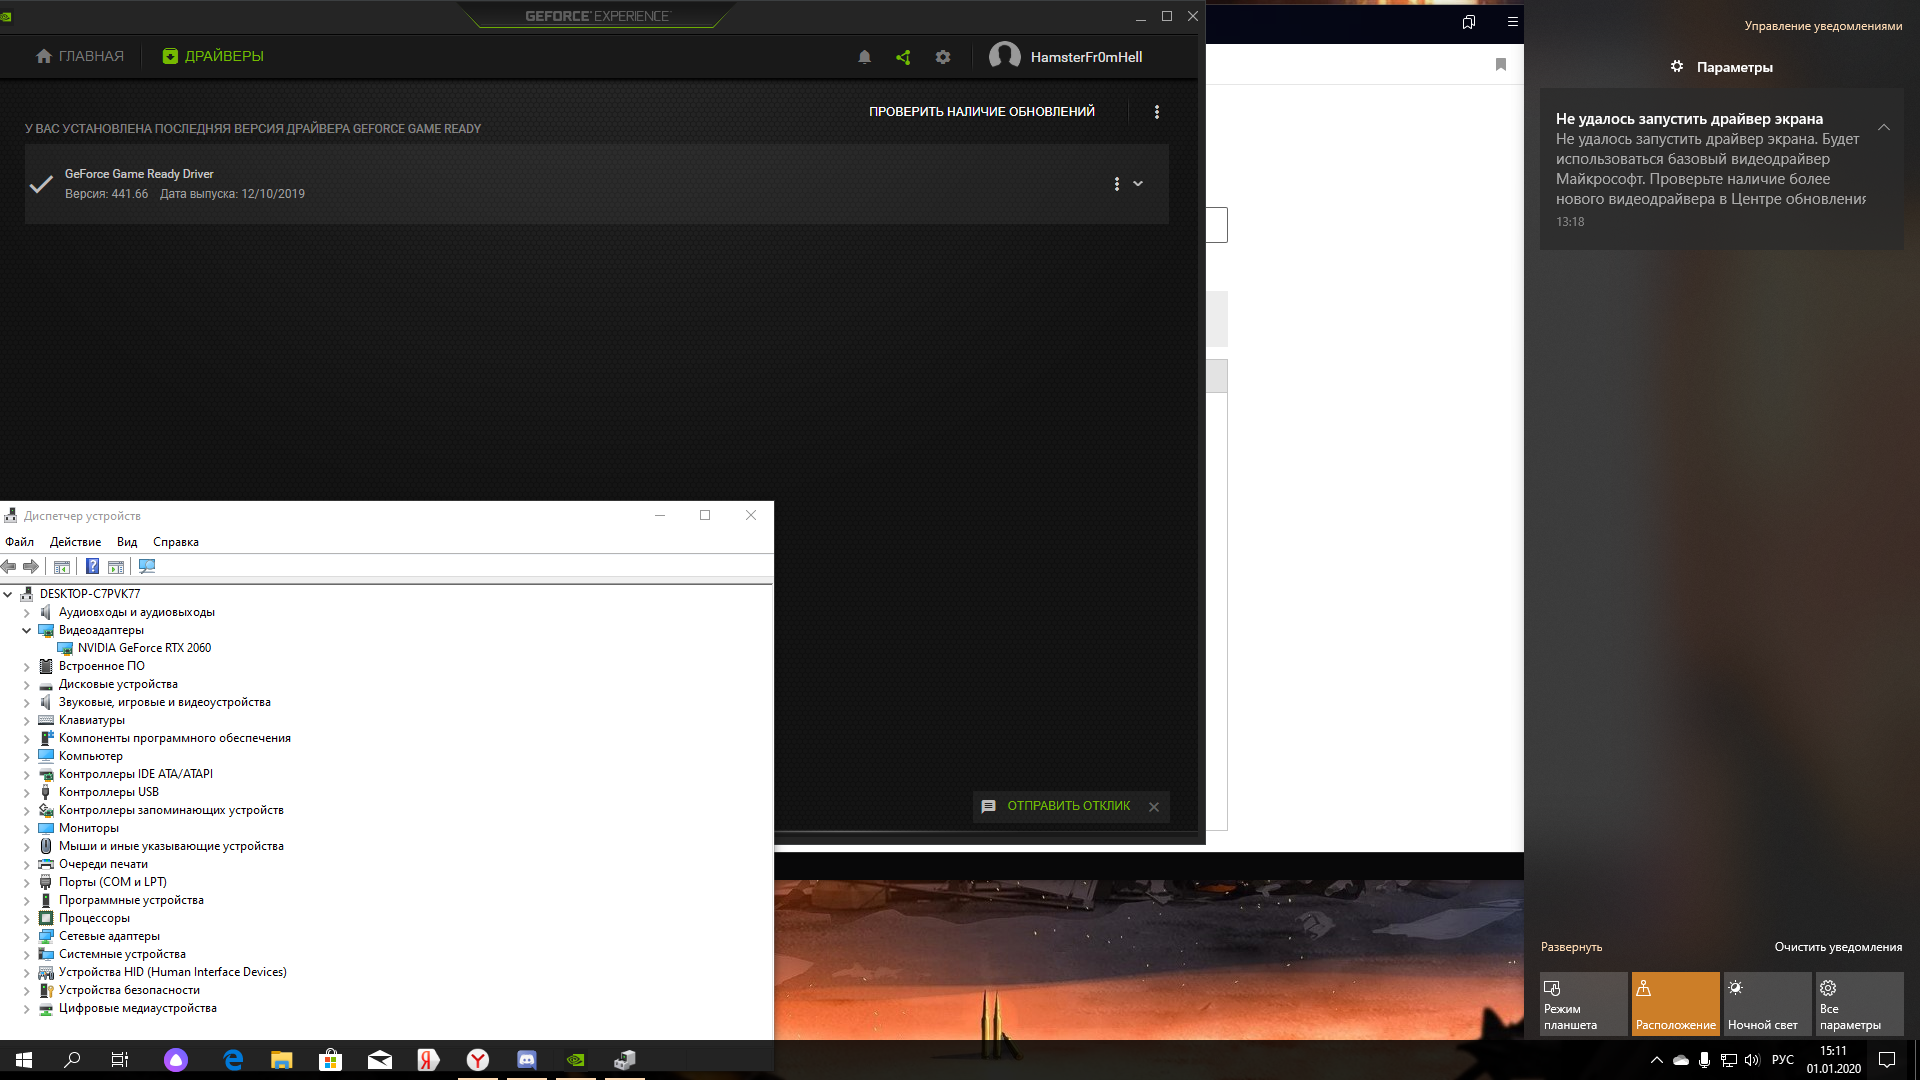The height and width of the screenshot is (1080, 1920).
Task: Select NVIDIA GeForce RTX 2060 device
Action: tap(144, 648)
